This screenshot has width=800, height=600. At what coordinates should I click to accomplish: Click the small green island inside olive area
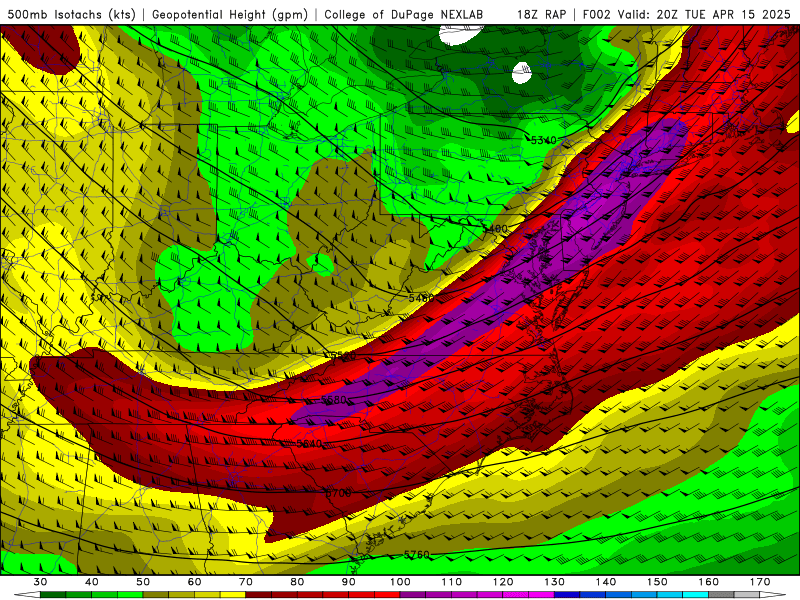click(x=321, y=264)
